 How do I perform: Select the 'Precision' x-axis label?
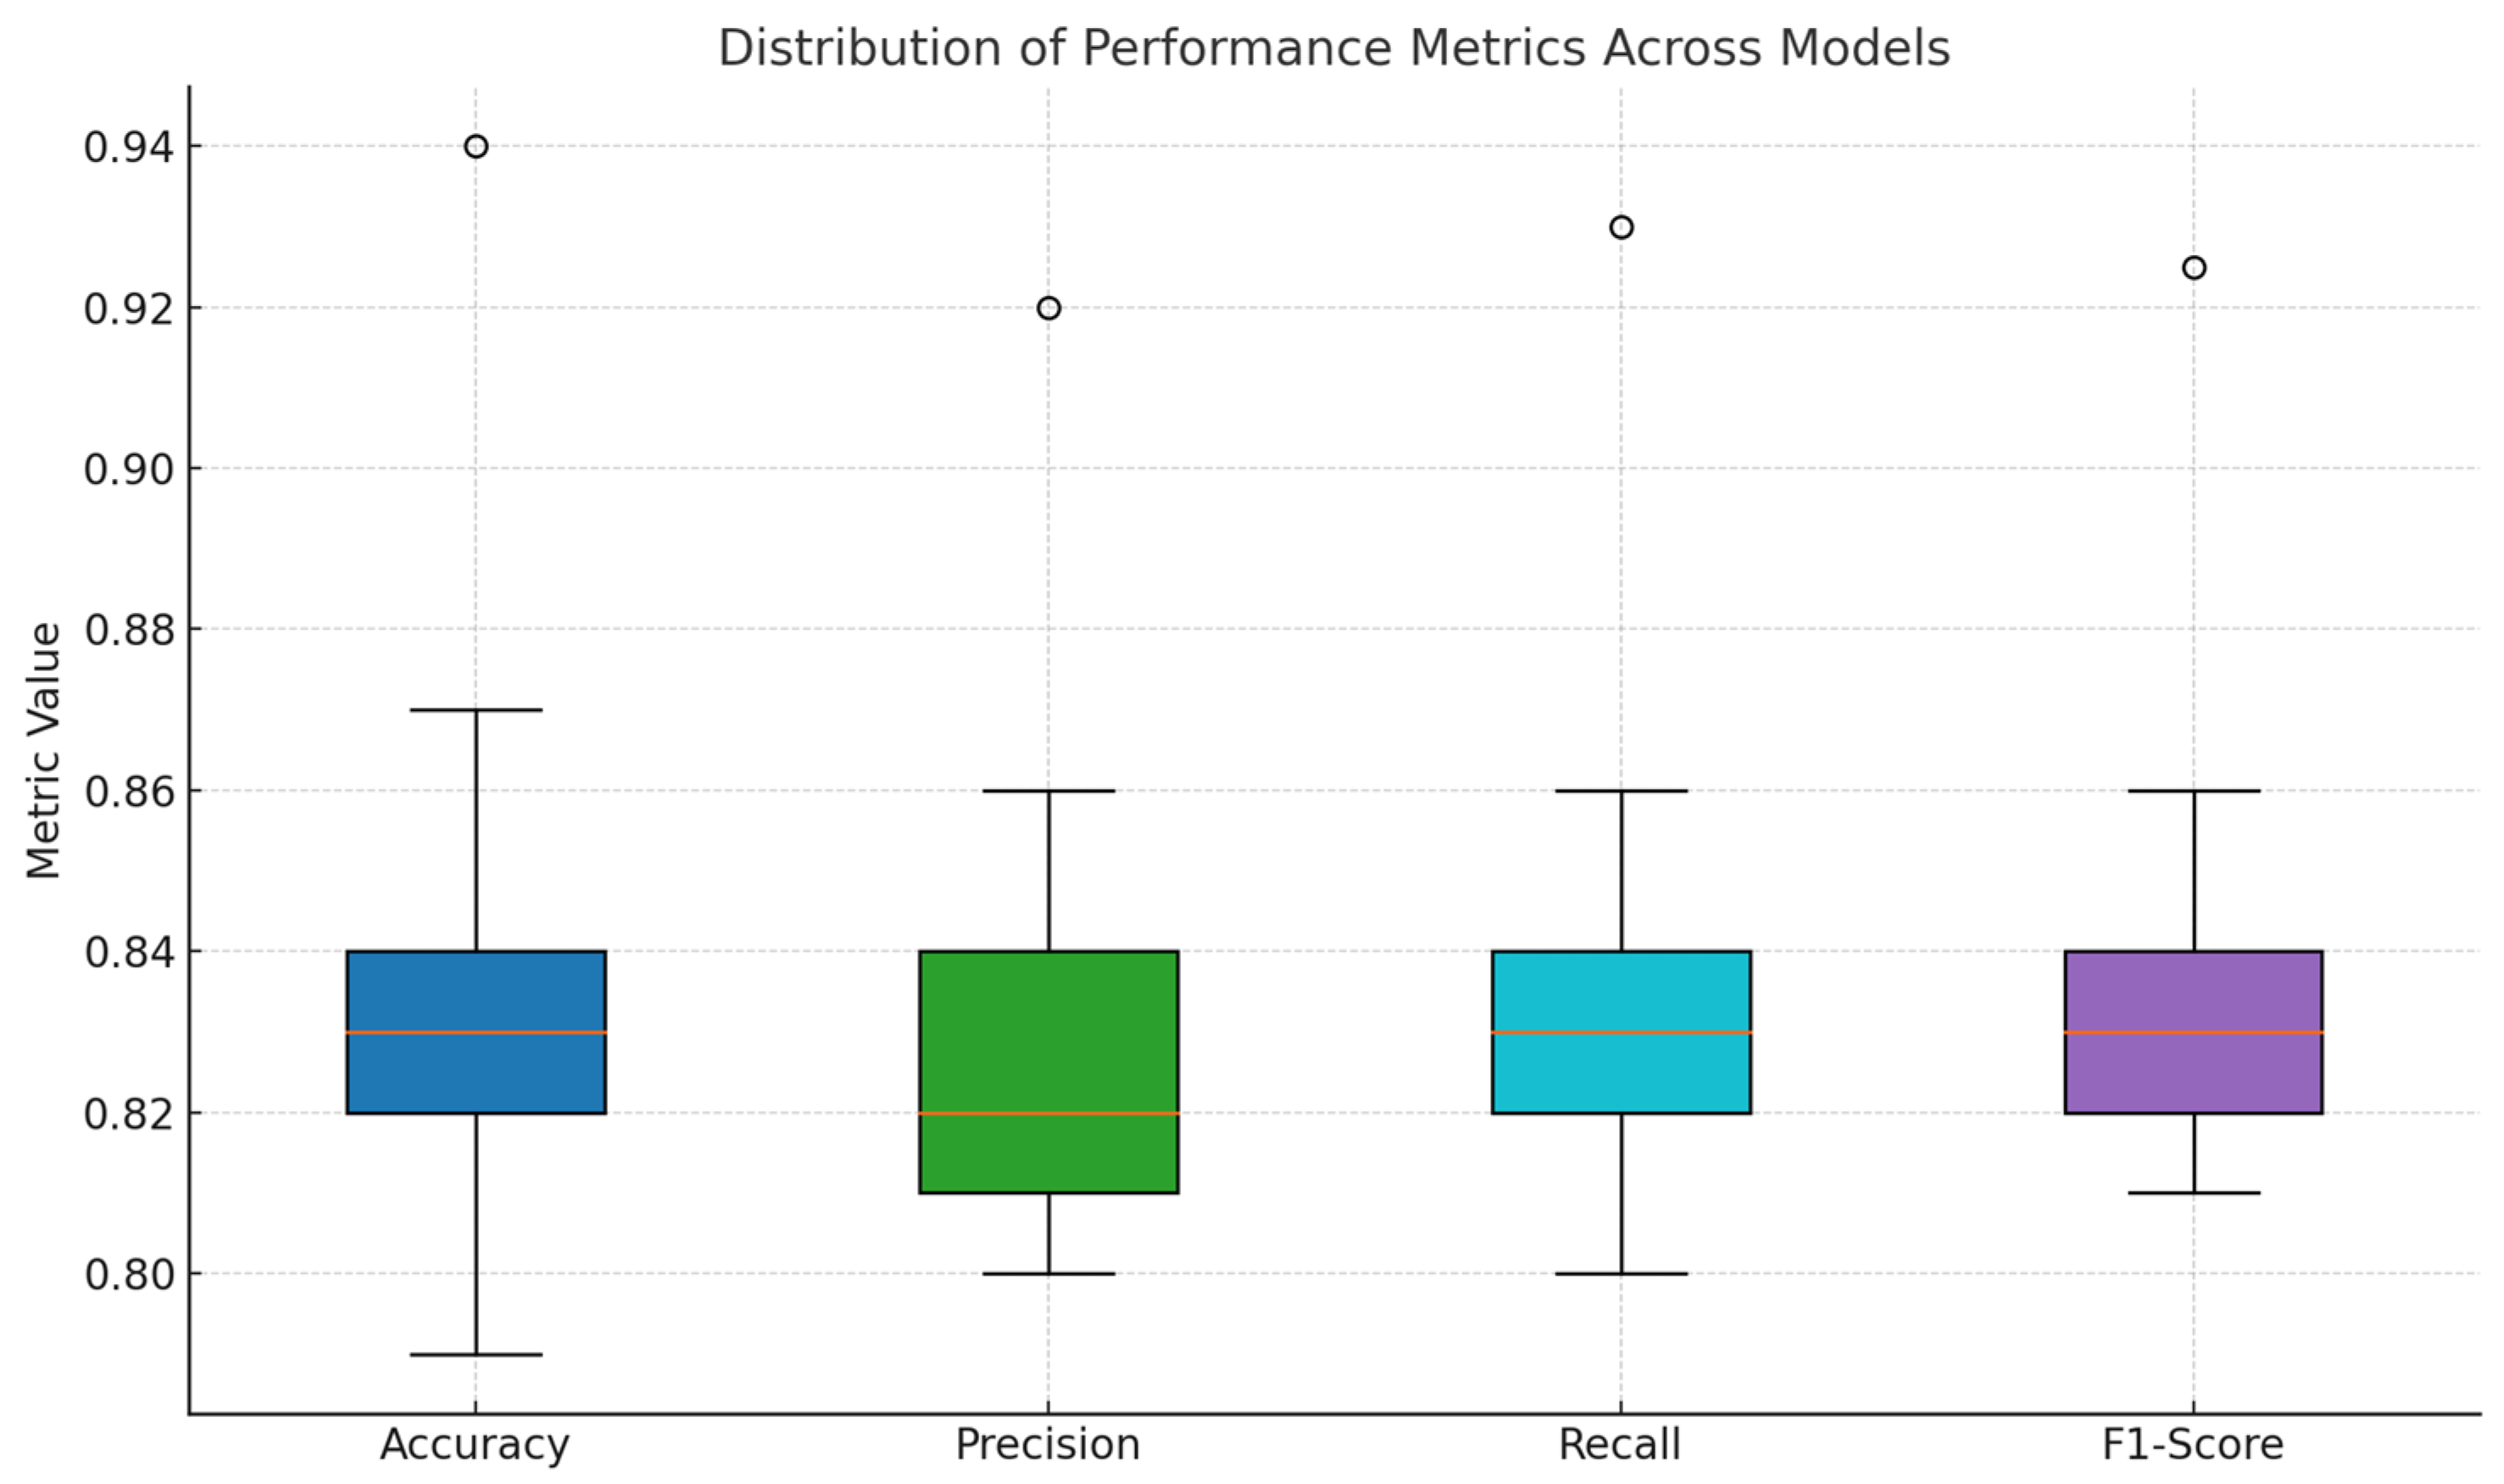(1048, 1445)
